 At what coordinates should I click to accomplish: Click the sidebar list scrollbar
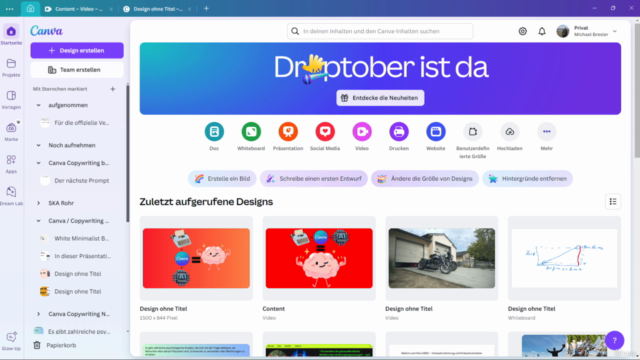click(x=127, y=153)
